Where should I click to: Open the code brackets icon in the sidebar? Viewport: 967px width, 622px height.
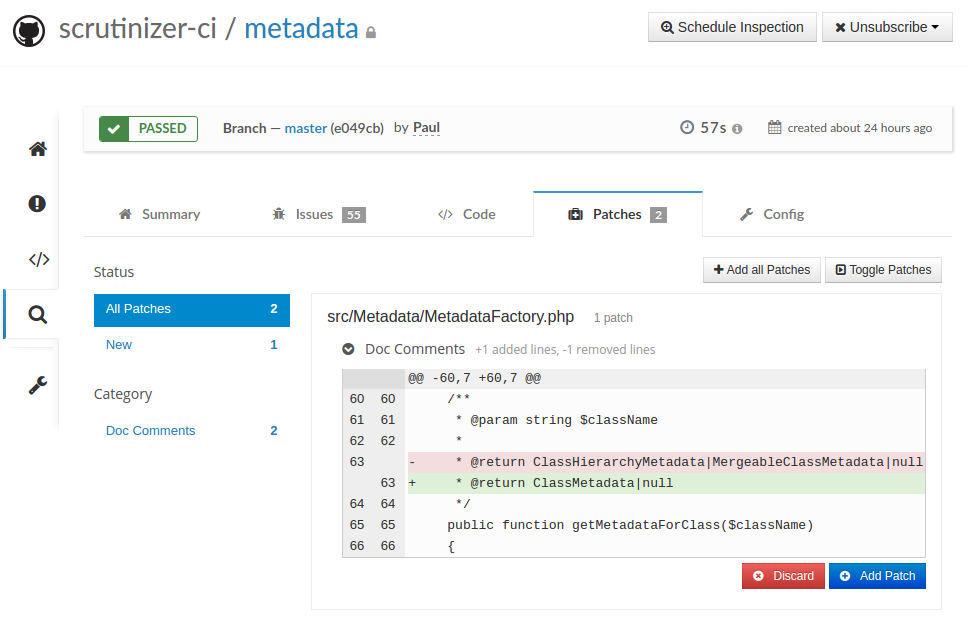39,260
